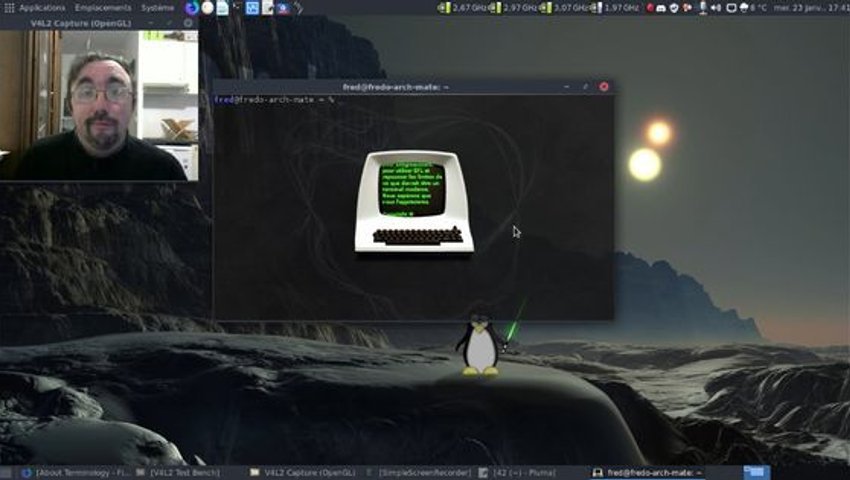
Task: Click the 2,67 GHz CPU frequency monitor
Action: 462,8
